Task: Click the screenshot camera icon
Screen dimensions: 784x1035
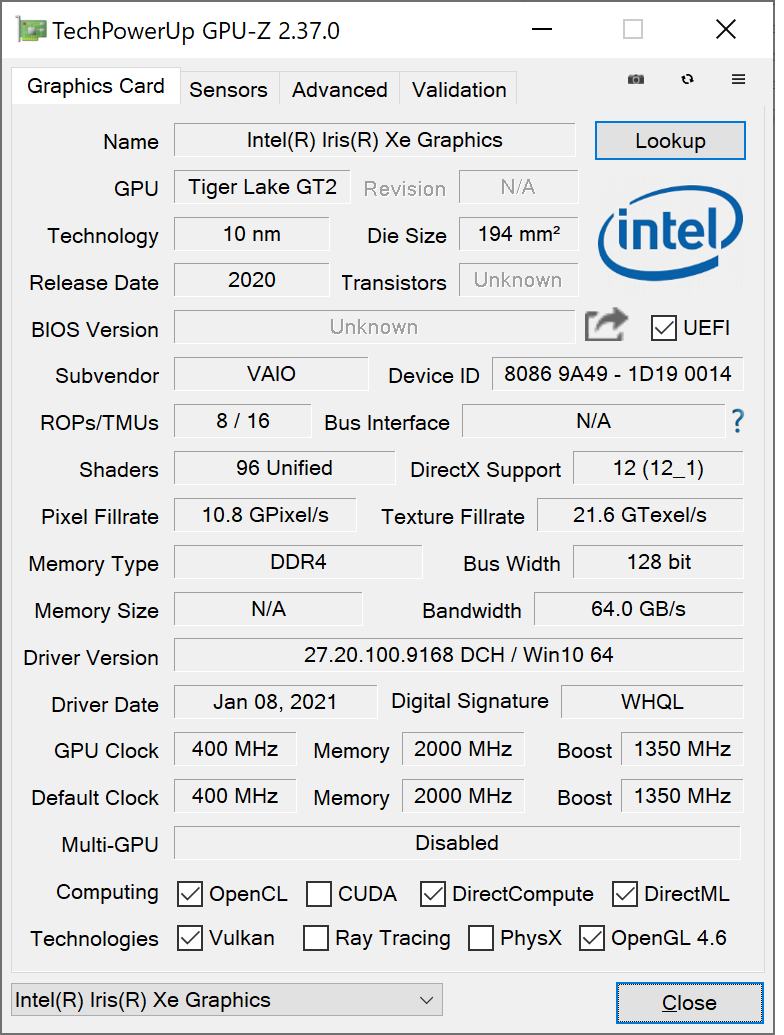Action: tap(636, 79)
